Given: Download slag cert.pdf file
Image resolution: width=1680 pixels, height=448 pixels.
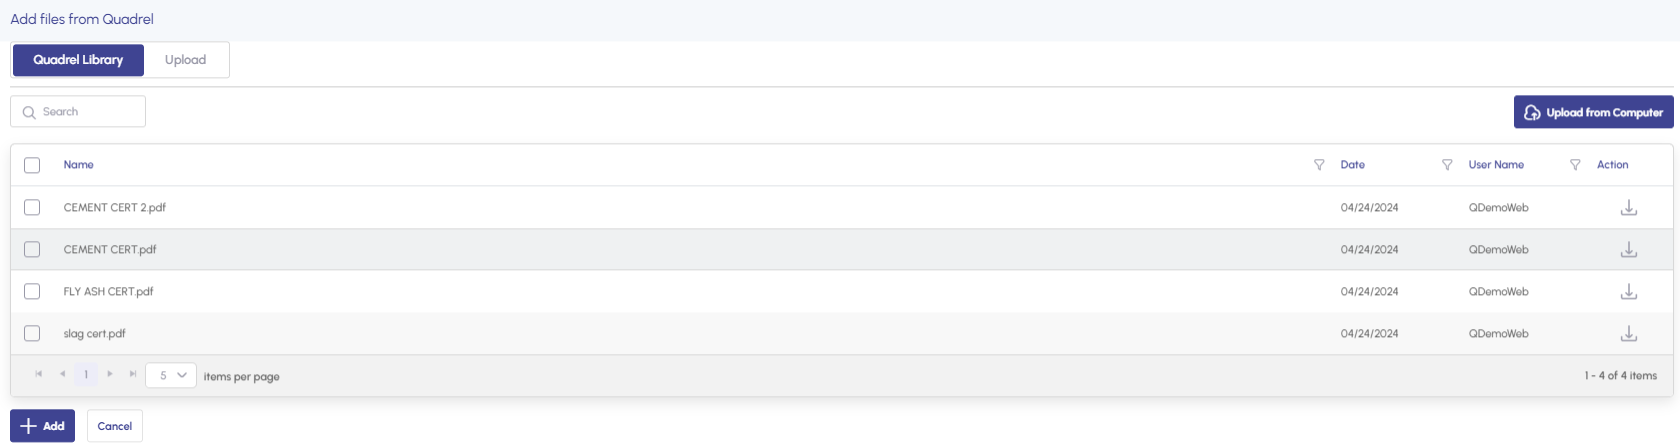Looking at the screenshot, I should 1628,334.
